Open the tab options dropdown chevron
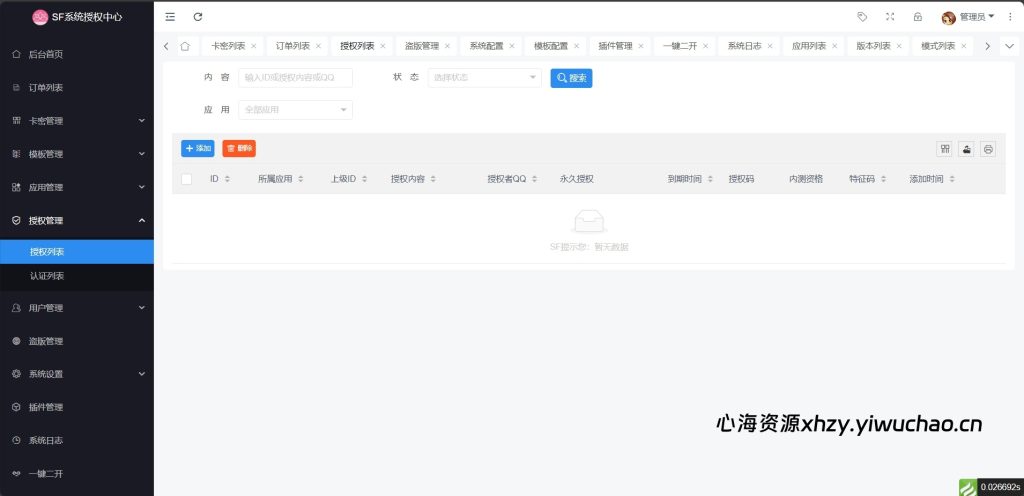1024x496 pixels. (1009, 46)
